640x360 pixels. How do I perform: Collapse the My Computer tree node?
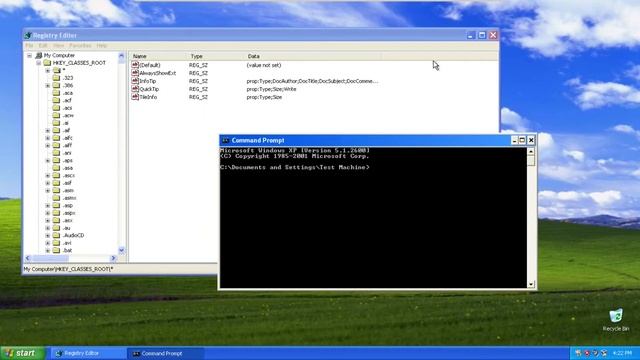29,55
